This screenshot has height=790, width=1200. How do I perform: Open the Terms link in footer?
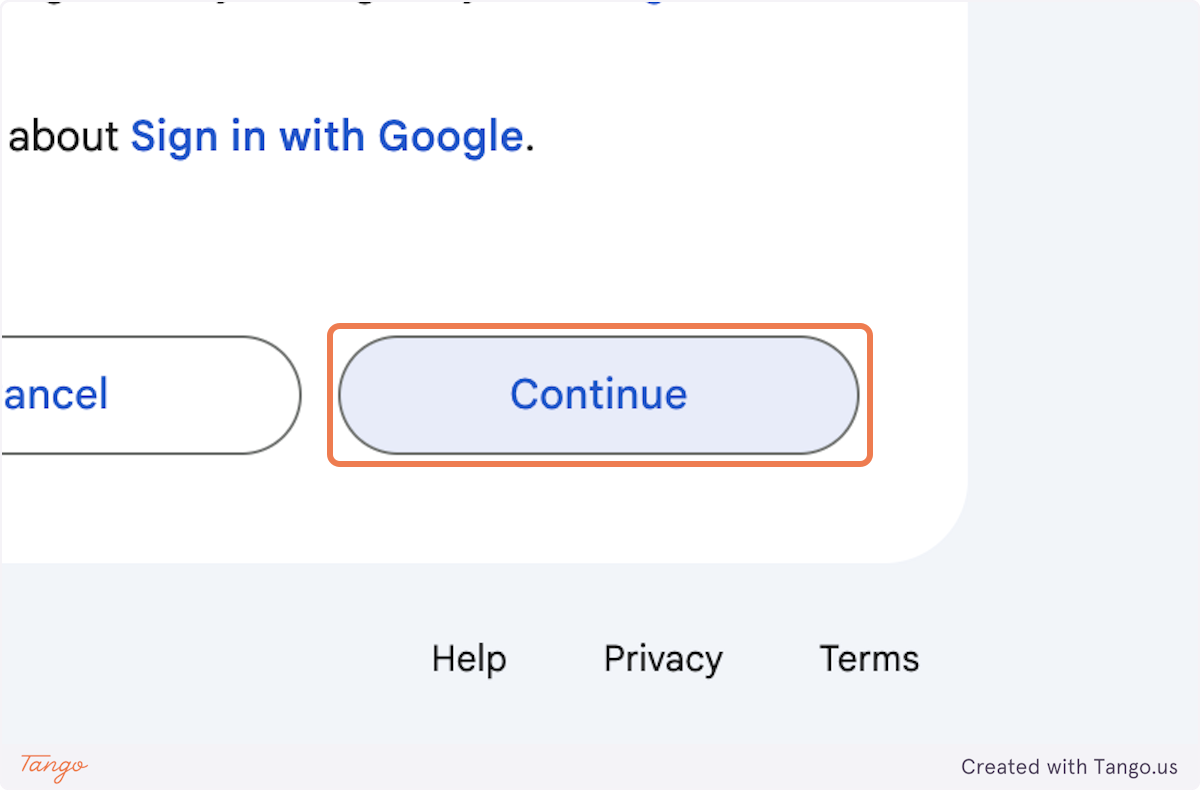tap(869, 659)
